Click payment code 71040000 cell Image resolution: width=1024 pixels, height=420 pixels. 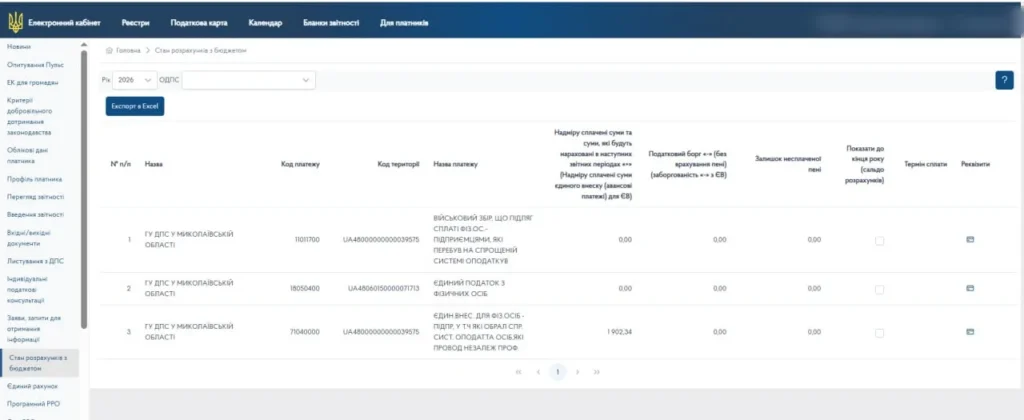[x=305, y=332]
